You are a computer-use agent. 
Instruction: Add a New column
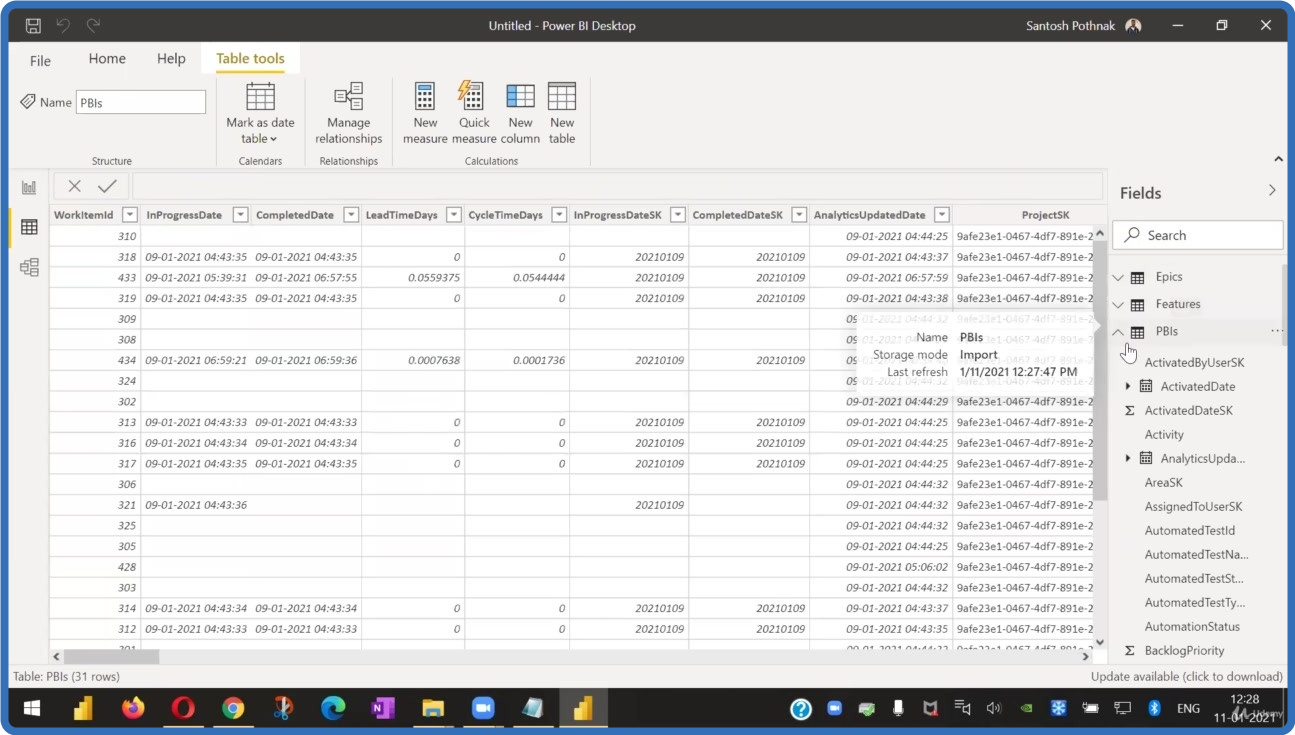pos(520,114)
